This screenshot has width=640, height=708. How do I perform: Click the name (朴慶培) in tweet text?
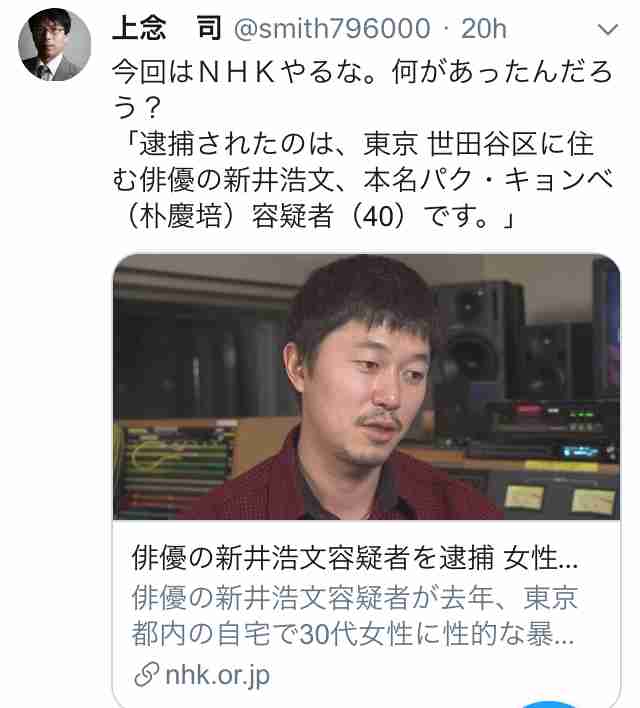click(181, 216)
